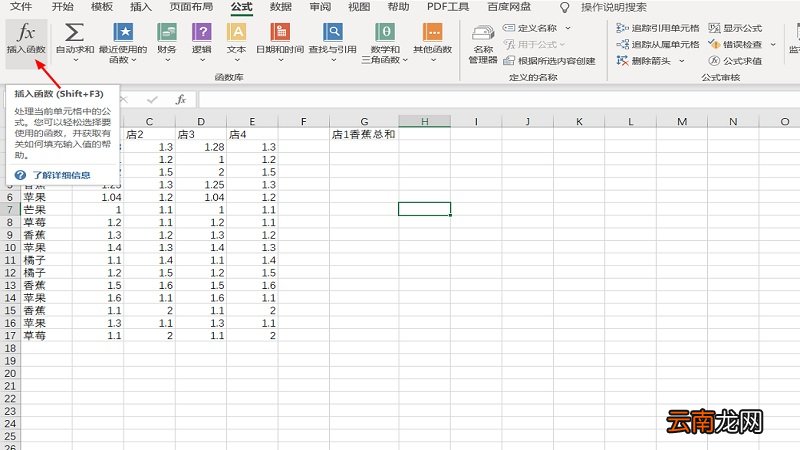Click the formula bar fx icon
Screen dimensions: 800x450
(181, 99)
